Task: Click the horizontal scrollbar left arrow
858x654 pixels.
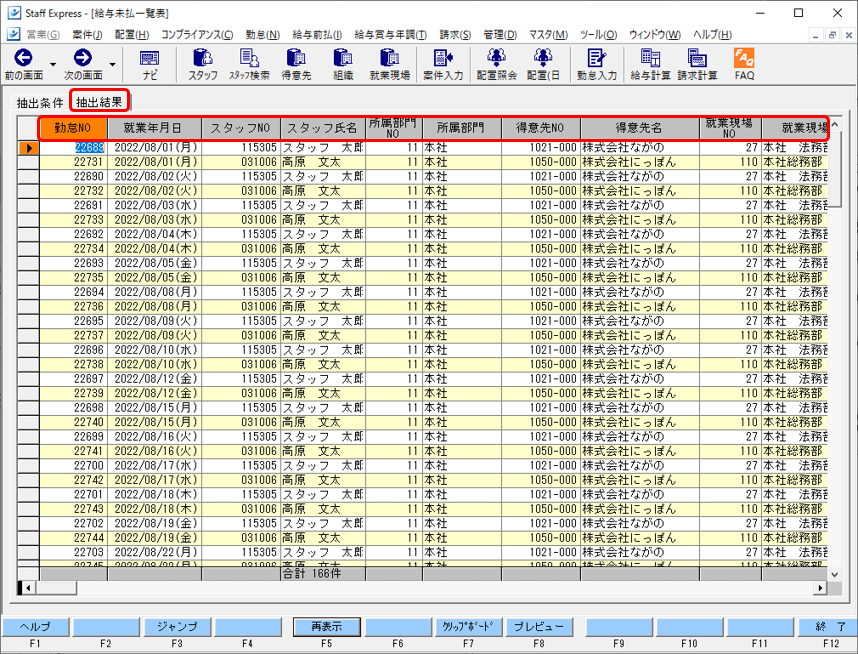Action: tap(27, 588)
